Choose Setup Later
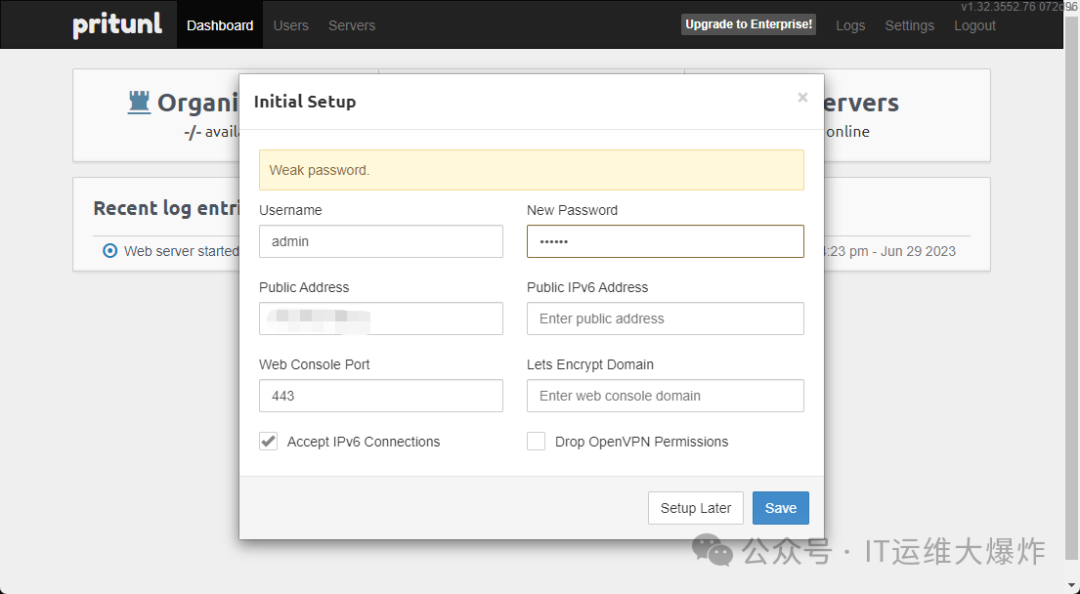 coord(696,508)
